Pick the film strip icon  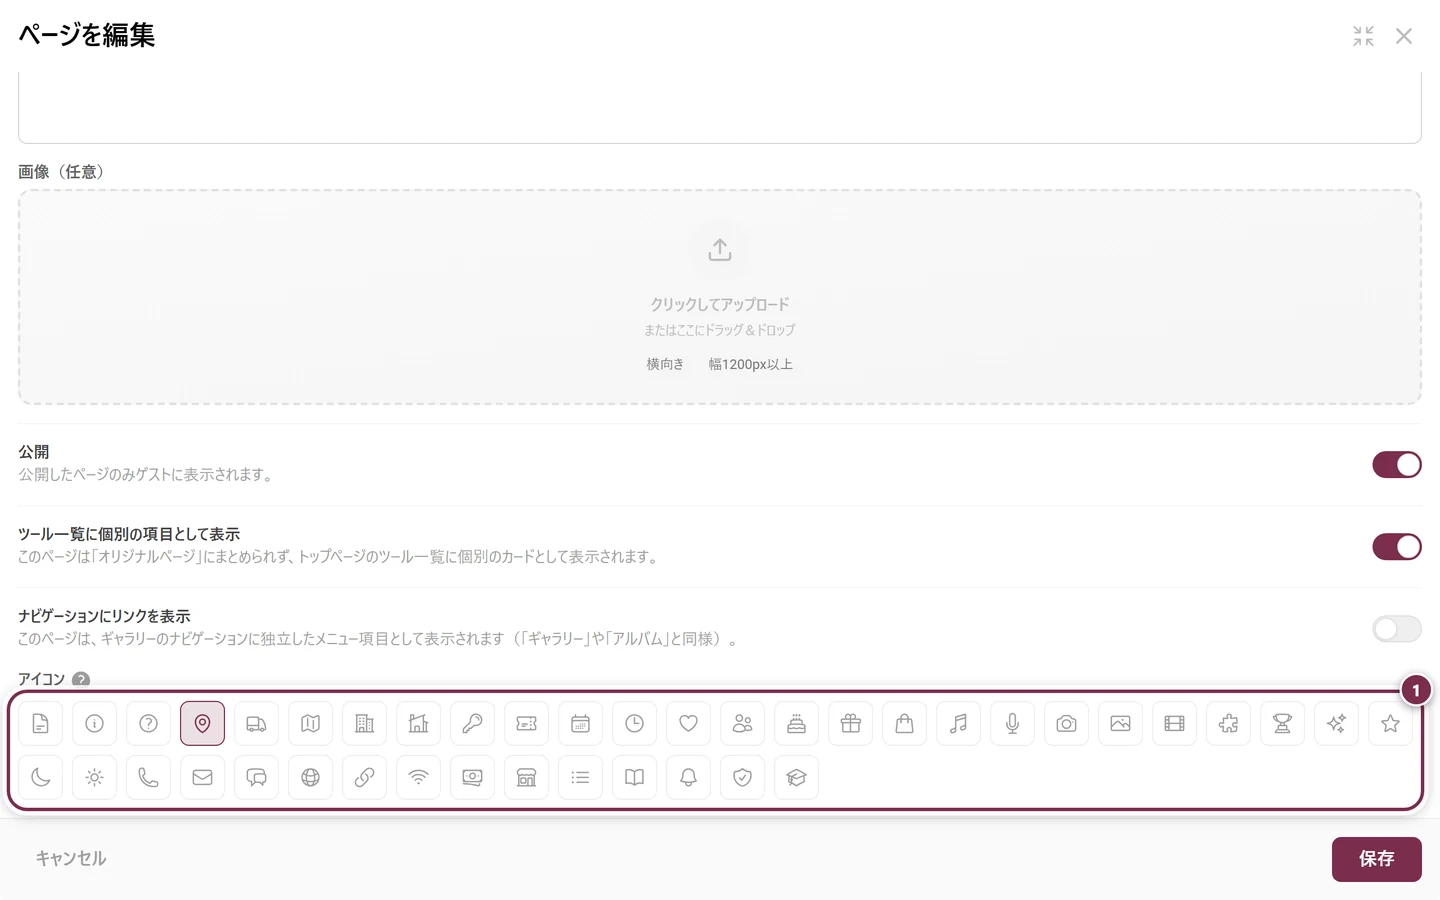coord(1174,723)
